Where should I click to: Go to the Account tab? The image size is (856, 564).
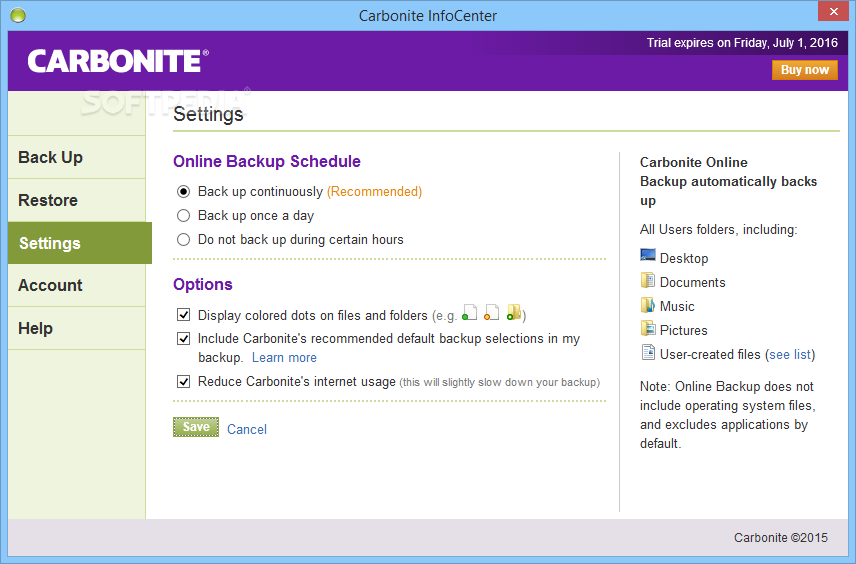point(51,285)
